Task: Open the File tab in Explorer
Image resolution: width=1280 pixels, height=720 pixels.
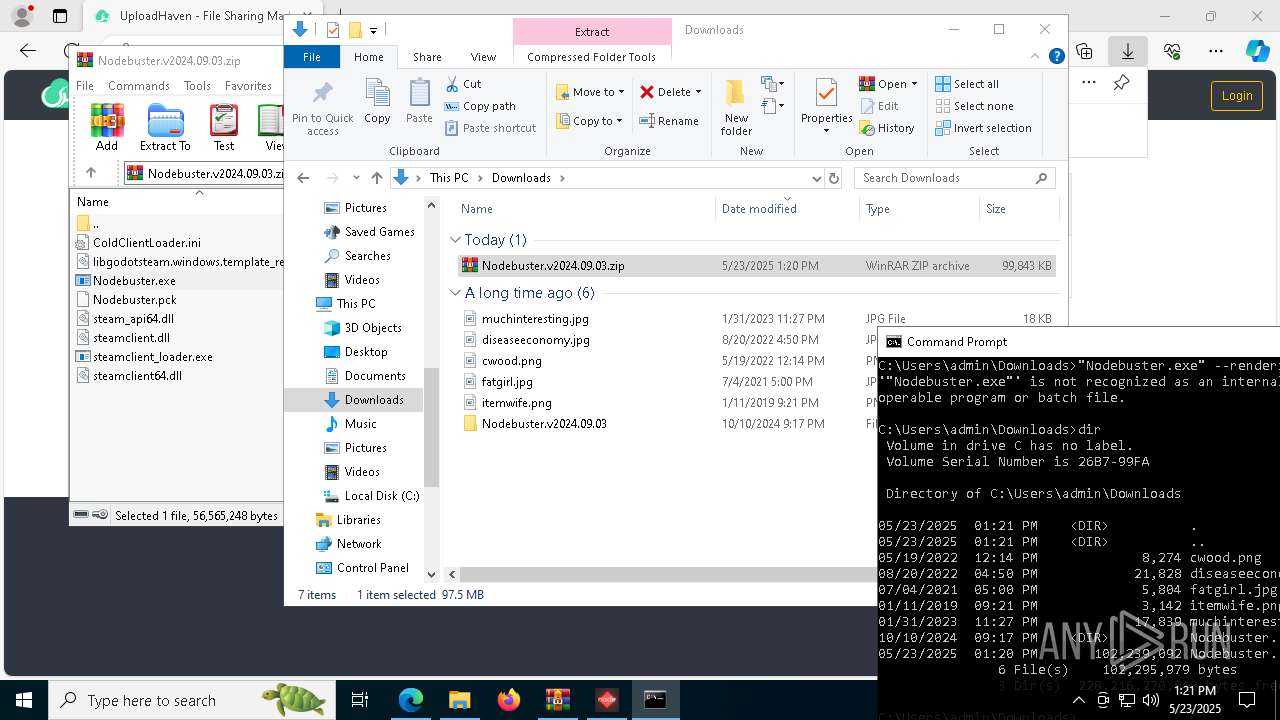Action: [312, 57]
